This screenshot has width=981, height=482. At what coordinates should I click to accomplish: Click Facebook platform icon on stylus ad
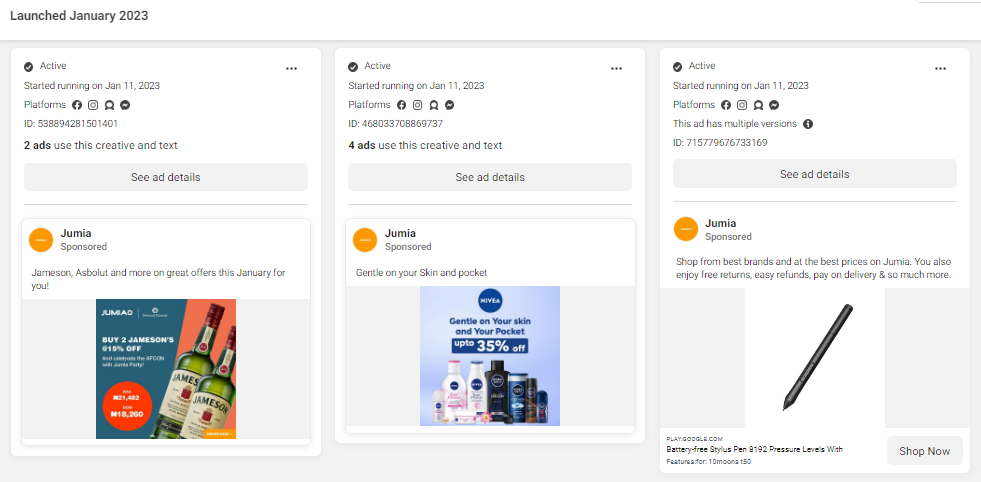726,105
